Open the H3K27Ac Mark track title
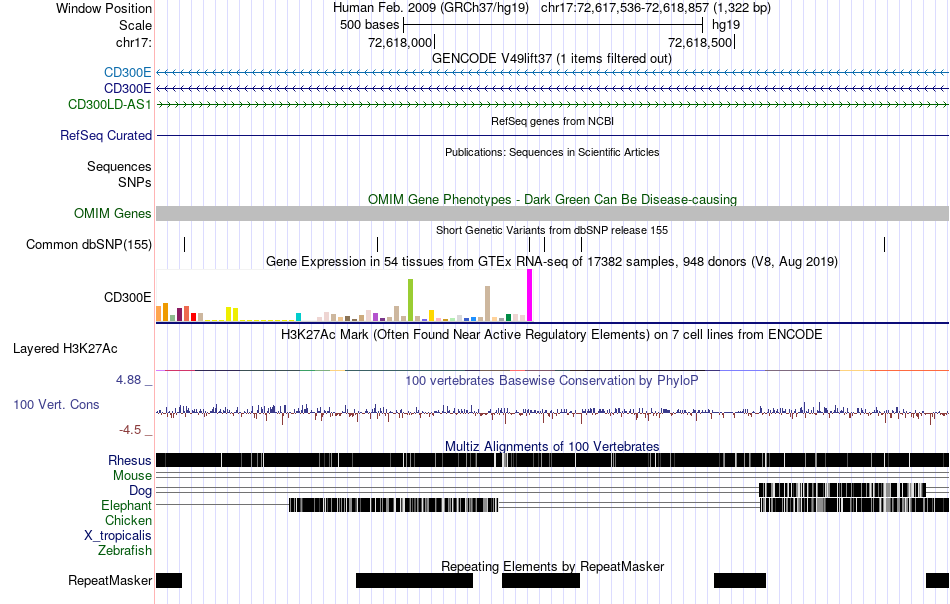 (552, 334)
